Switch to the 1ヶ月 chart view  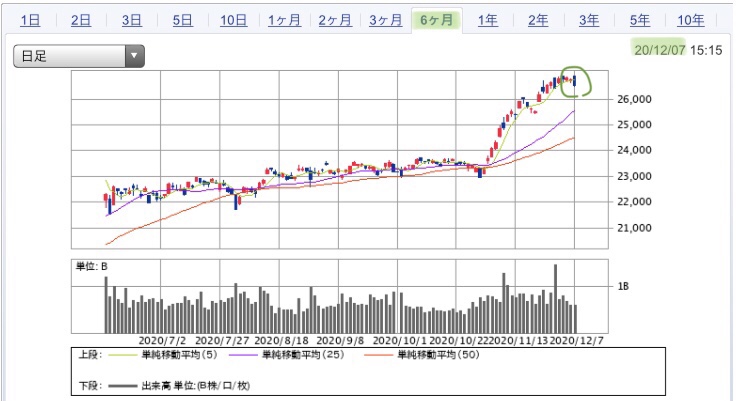[x=284, y=20]
